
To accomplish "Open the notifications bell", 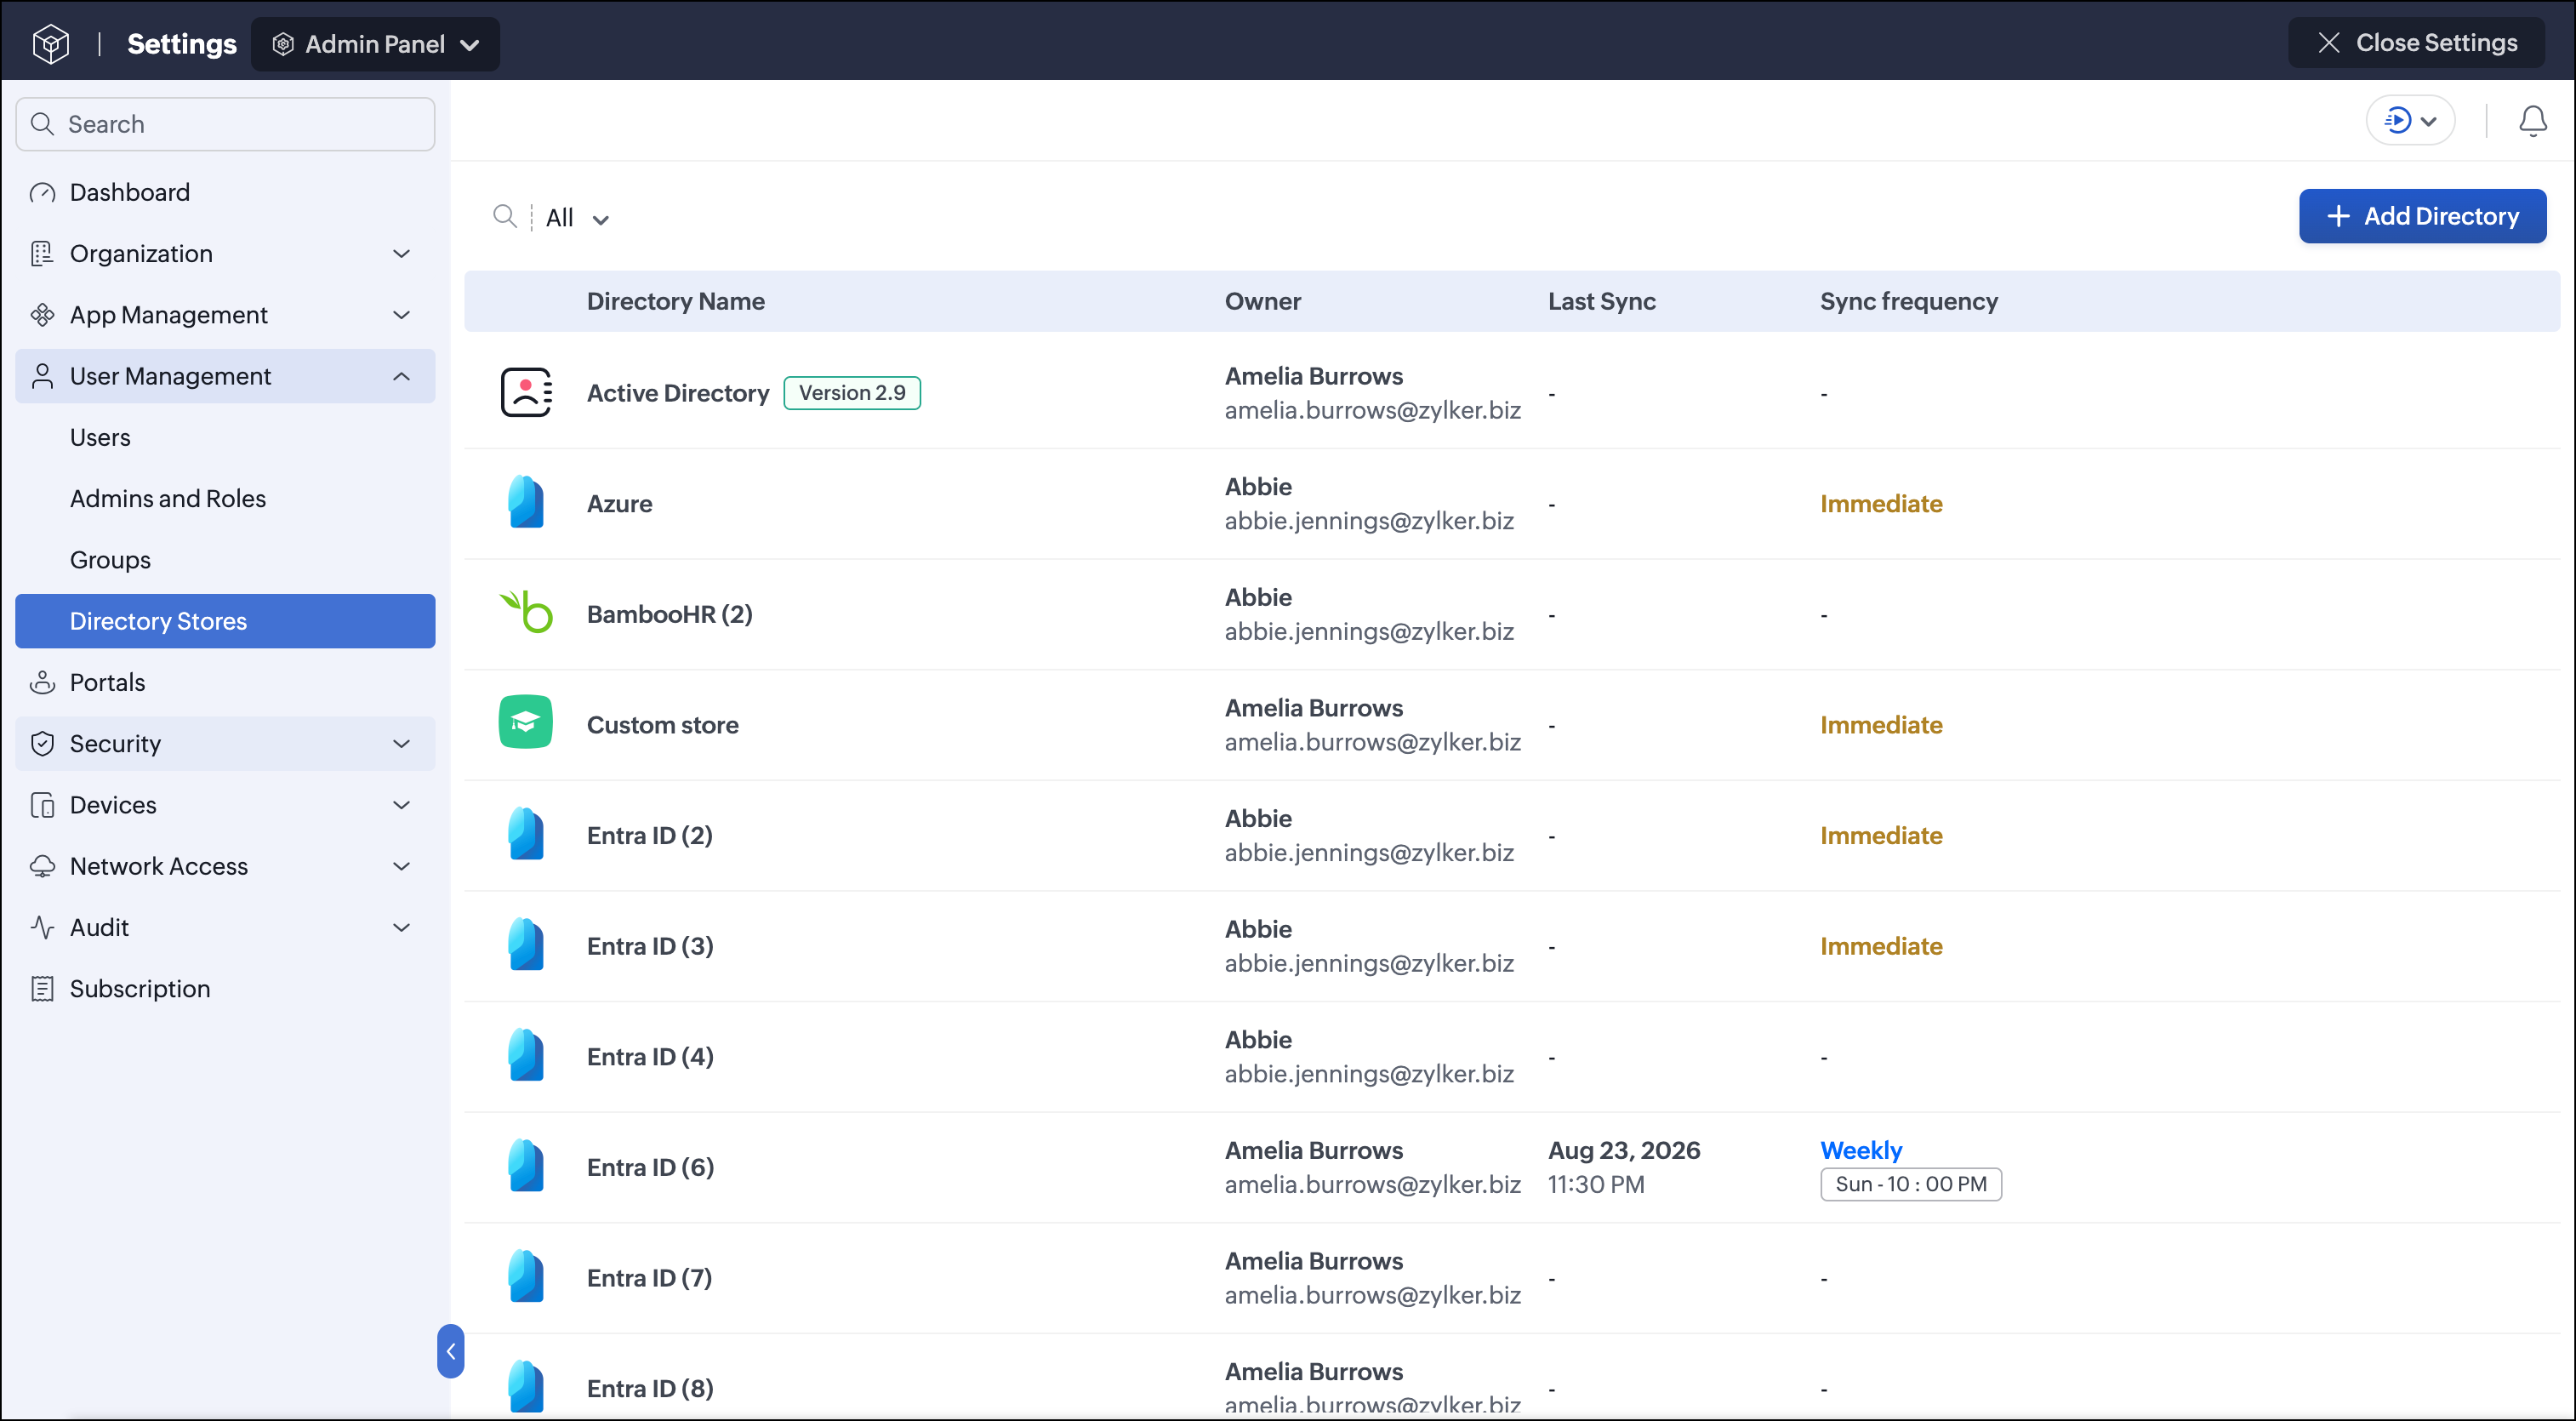I will 2532,121.
